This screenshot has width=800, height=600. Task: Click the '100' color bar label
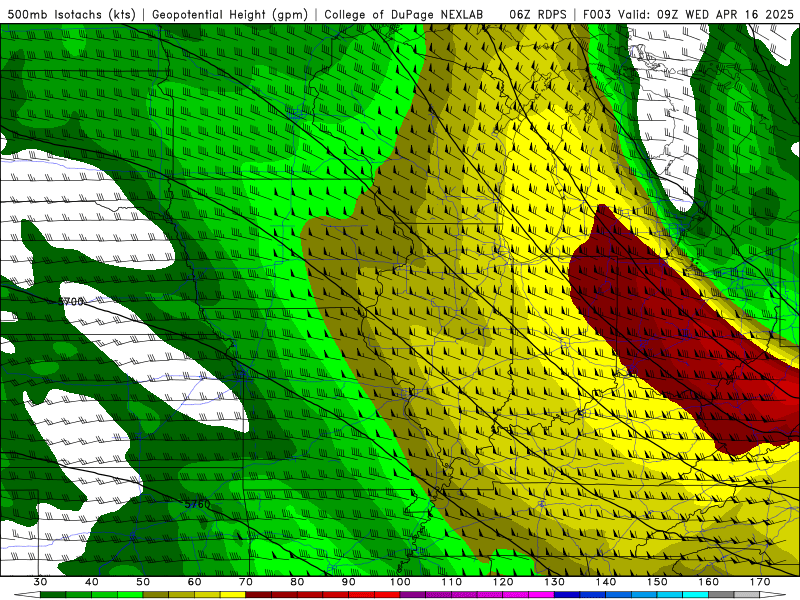click(400, 582)
